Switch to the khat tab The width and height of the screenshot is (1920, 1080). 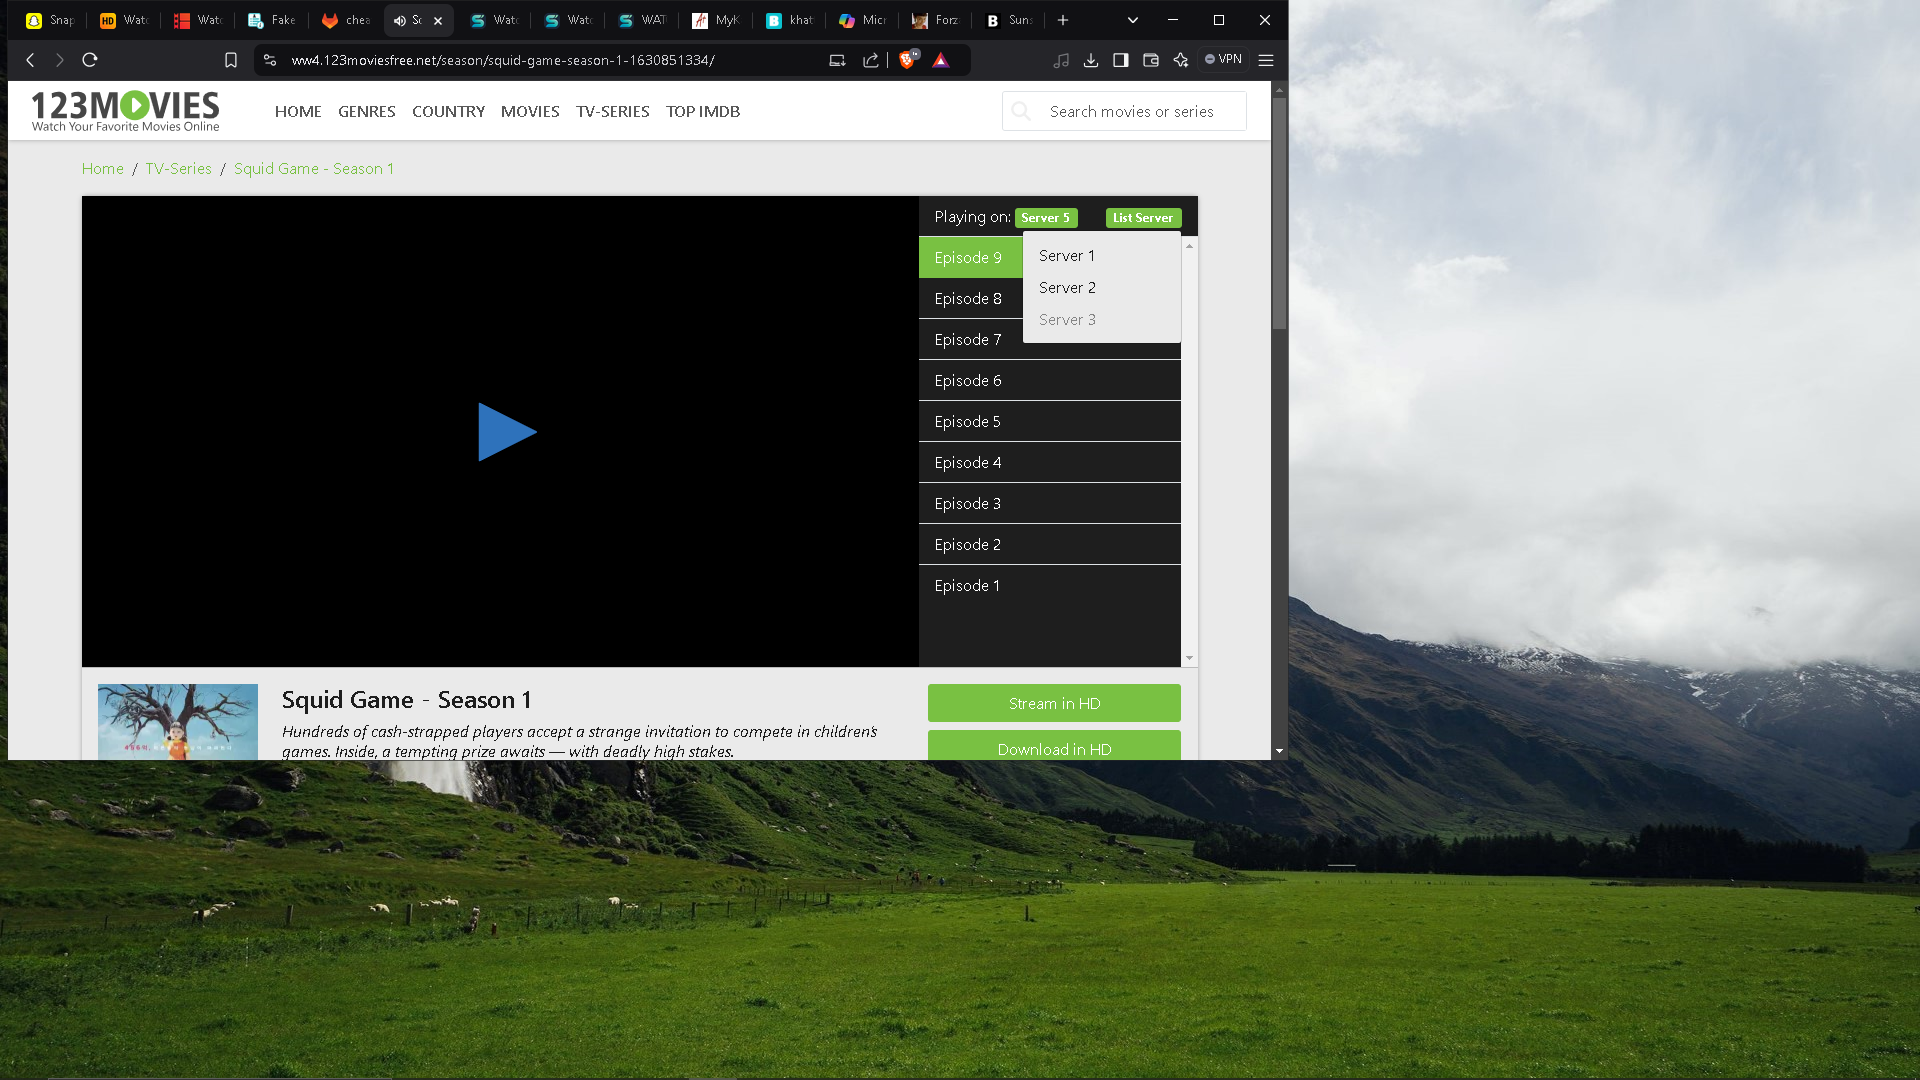[790, 20]
